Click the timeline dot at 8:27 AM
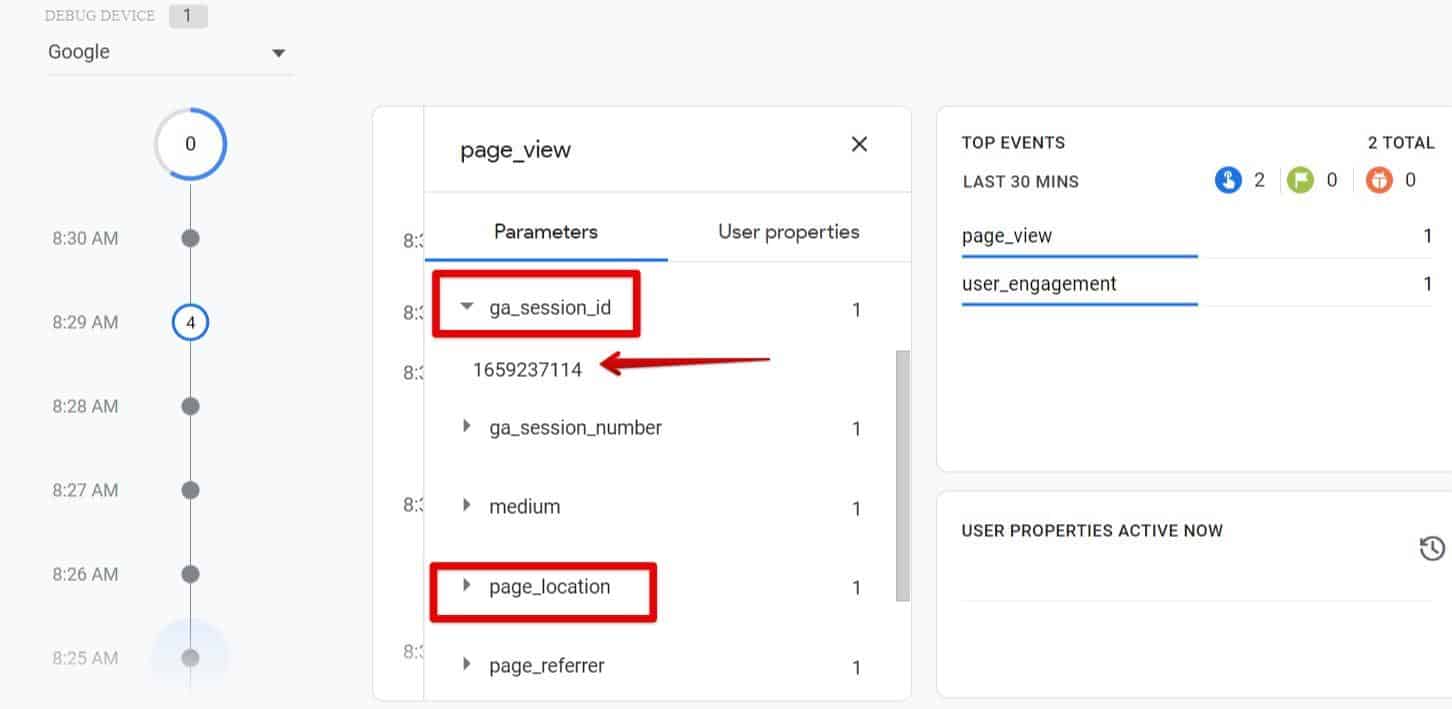Viewport: 1452px width, 709px height. point(190,490)
